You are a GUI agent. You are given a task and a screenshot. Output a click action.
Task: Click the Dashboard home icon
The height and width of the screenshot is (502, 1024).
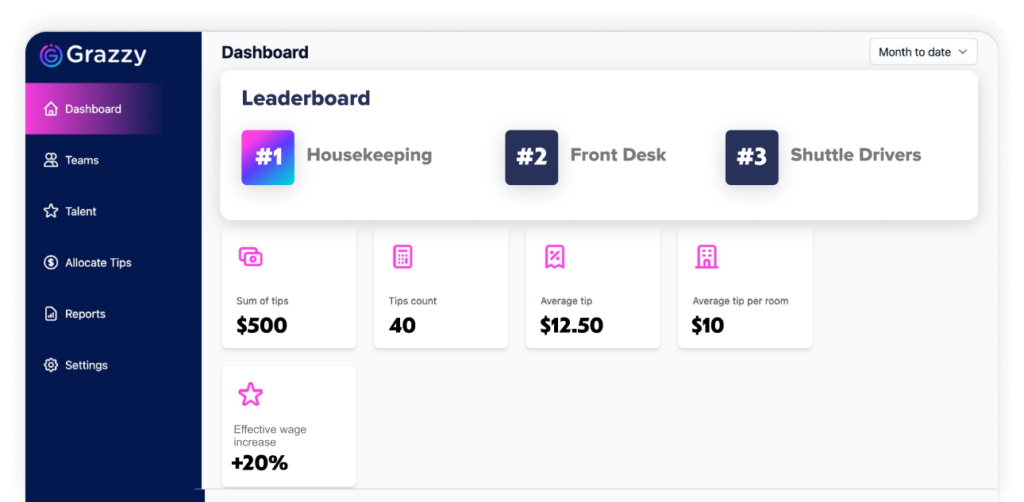click(51, 109)
